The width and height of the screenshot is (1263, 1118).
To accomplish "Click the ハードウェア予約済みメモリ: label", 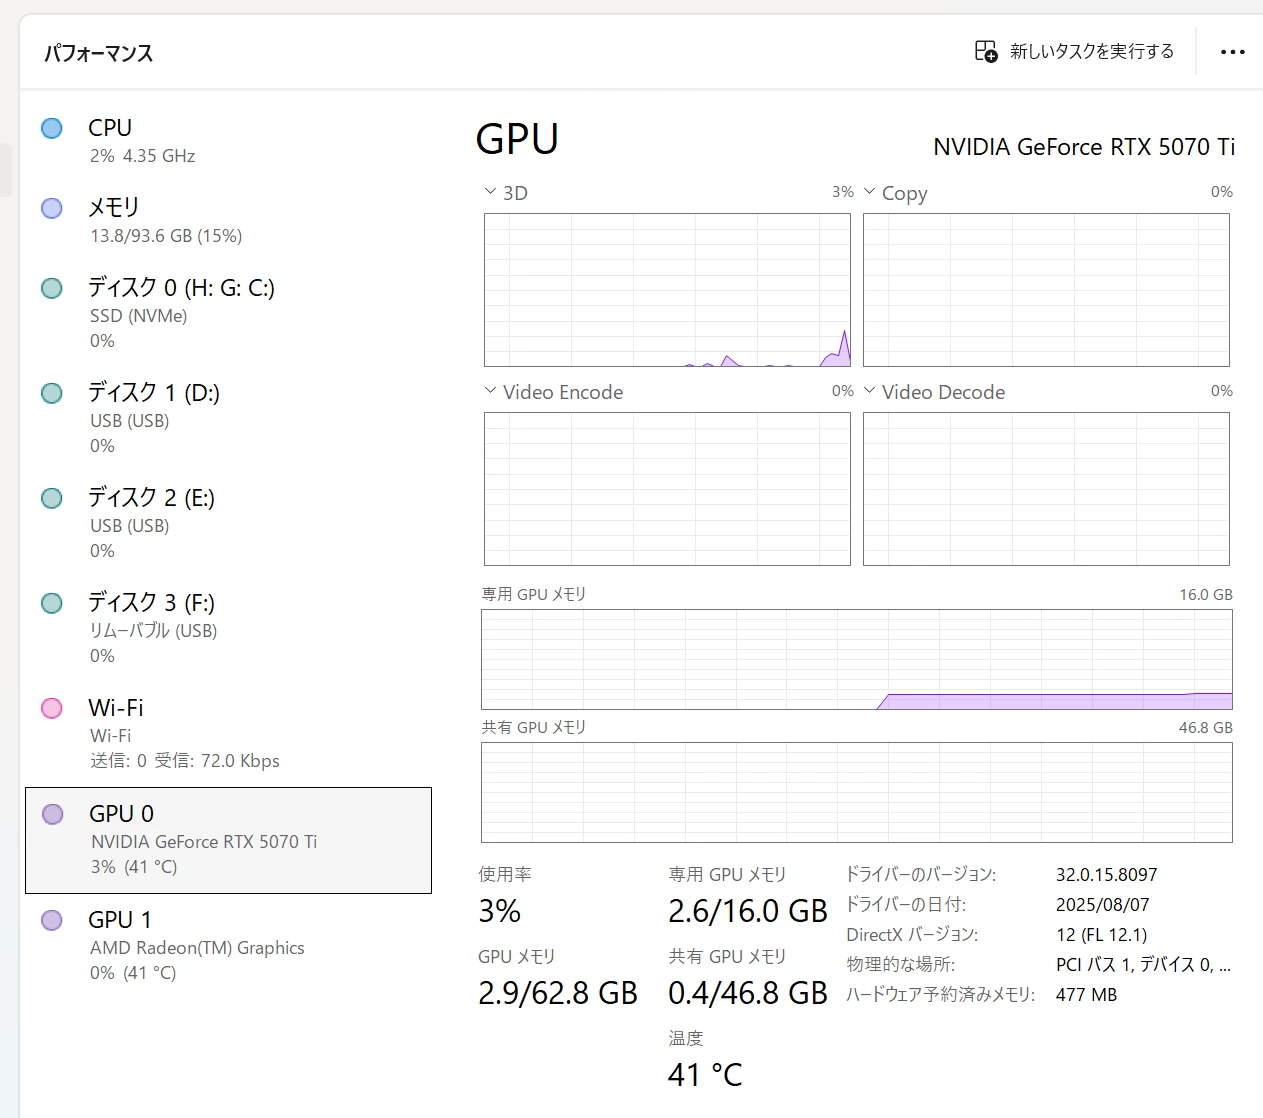I will tap(940, 994).
